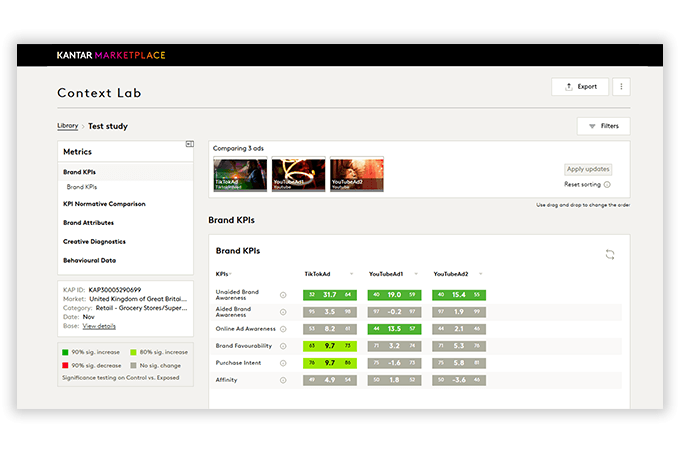
Task: Click YouTubeAd1 Unaided Awareness 19.0 cell
Action: point(394,295)
